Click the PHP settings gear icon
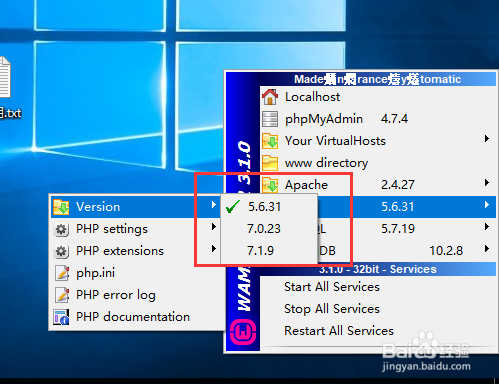This screenshot has height=384, width=499. pyautogui.click(x=61, y=229)
